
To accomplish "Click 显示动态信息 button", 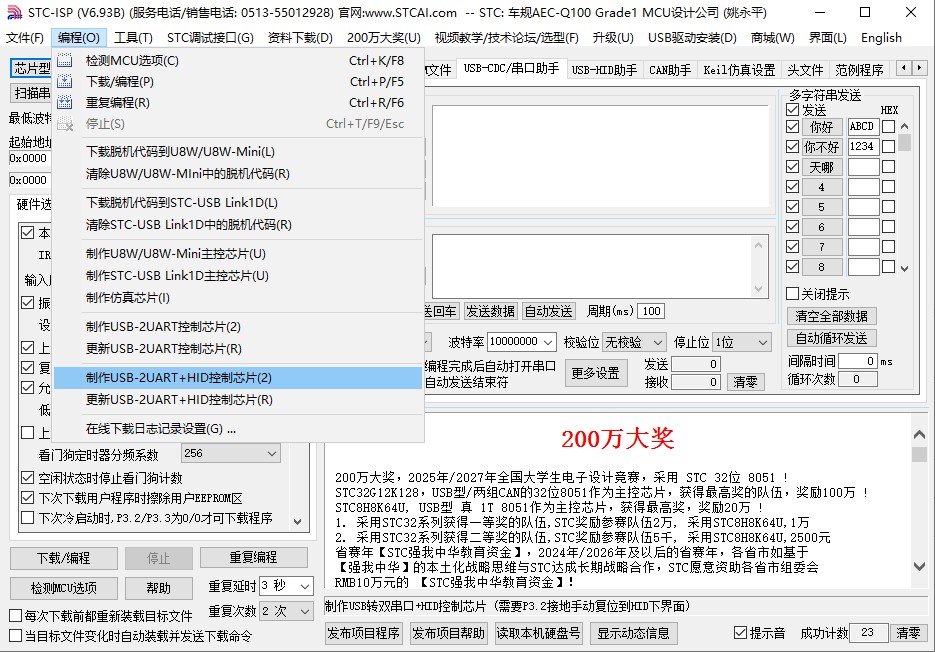I will pos(633,633).
